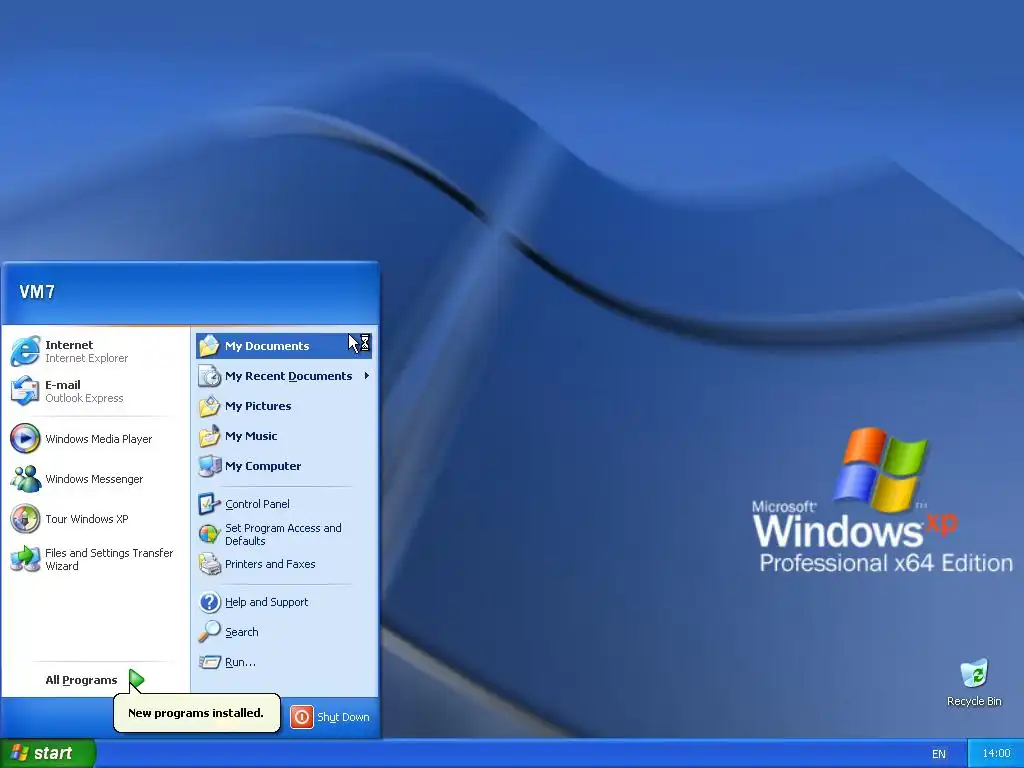
Task: Click the Recycle Bin label text
Action: 974,701
